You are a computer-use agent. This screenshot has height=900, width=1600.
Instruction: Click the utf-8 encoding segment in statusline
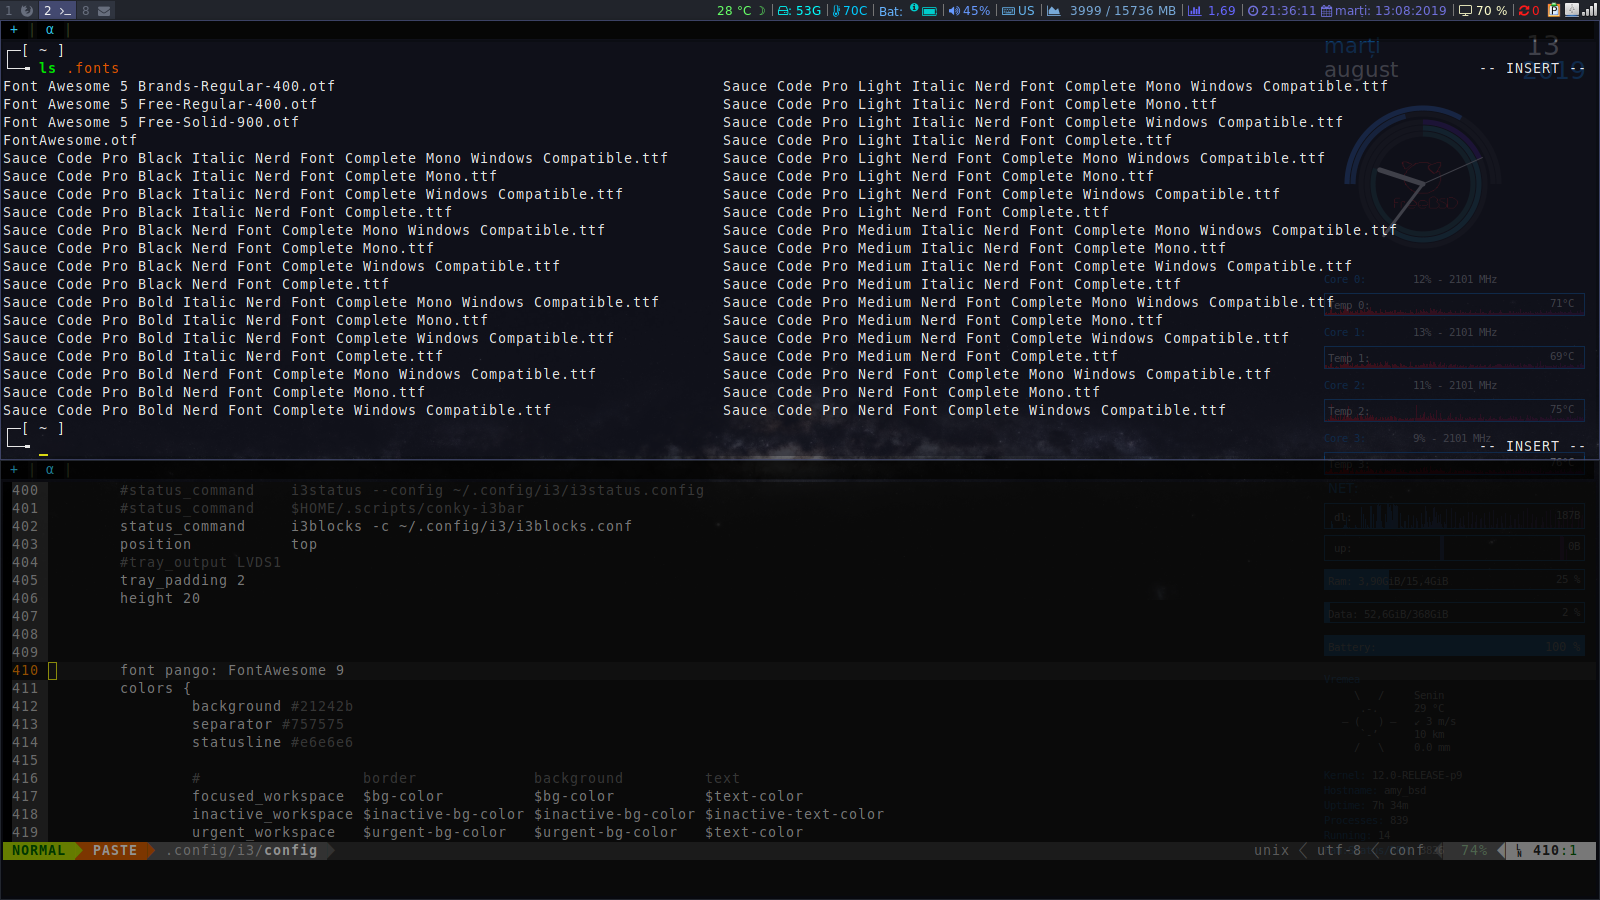pyautogui.click(x=1338, y=850)
